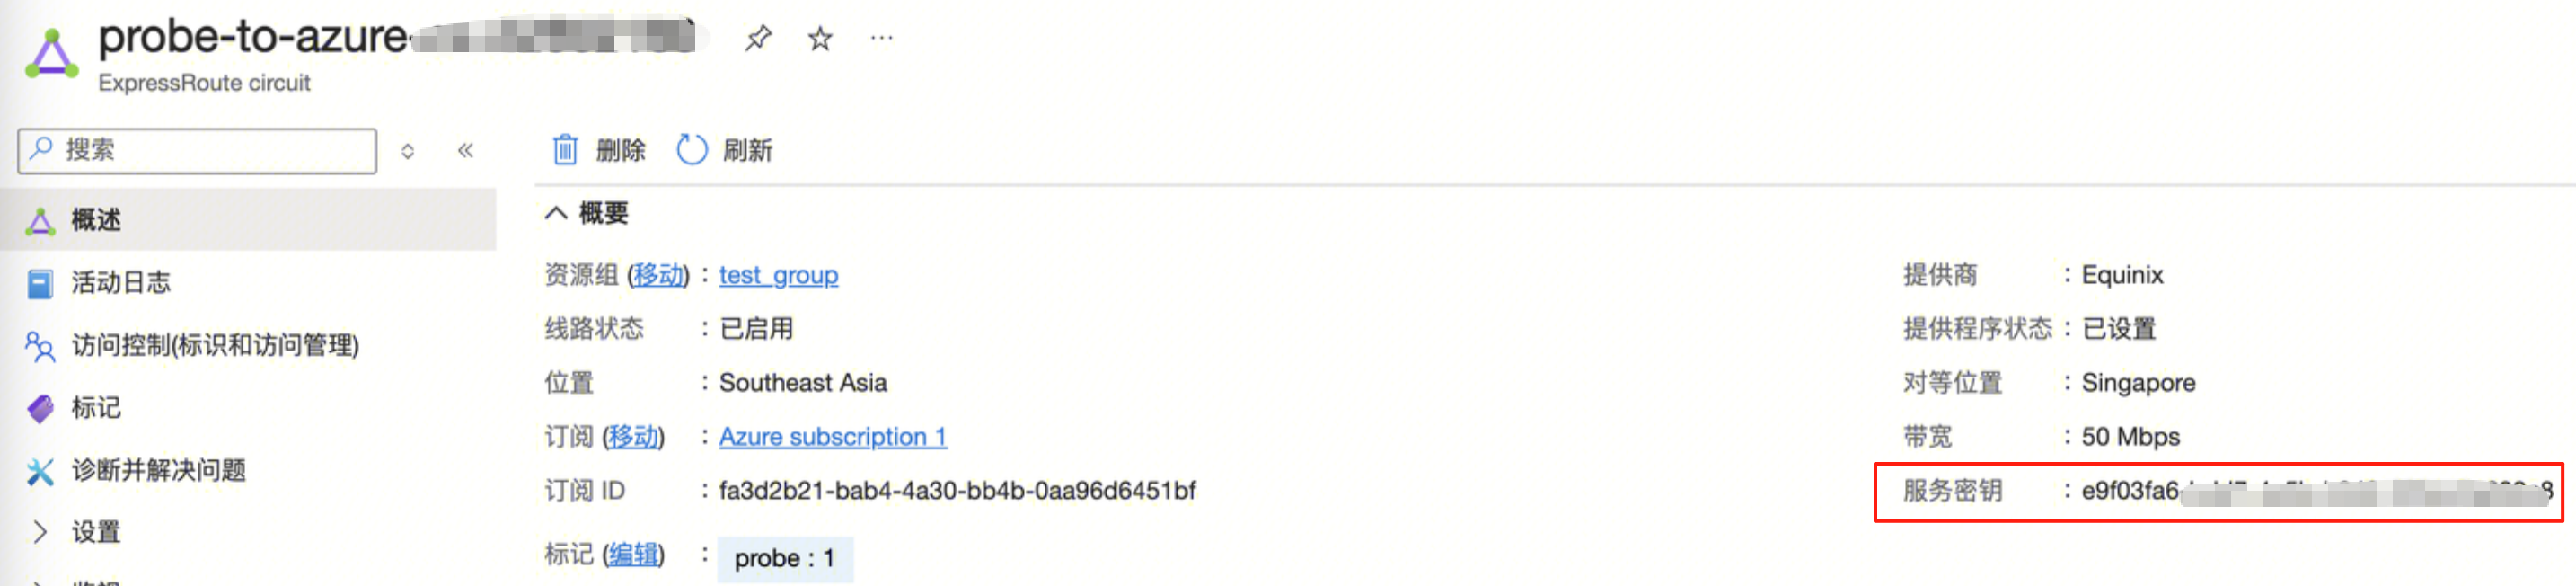
Task: Collapse the 概要 essentials section
Action: click(x=556, y=213)
